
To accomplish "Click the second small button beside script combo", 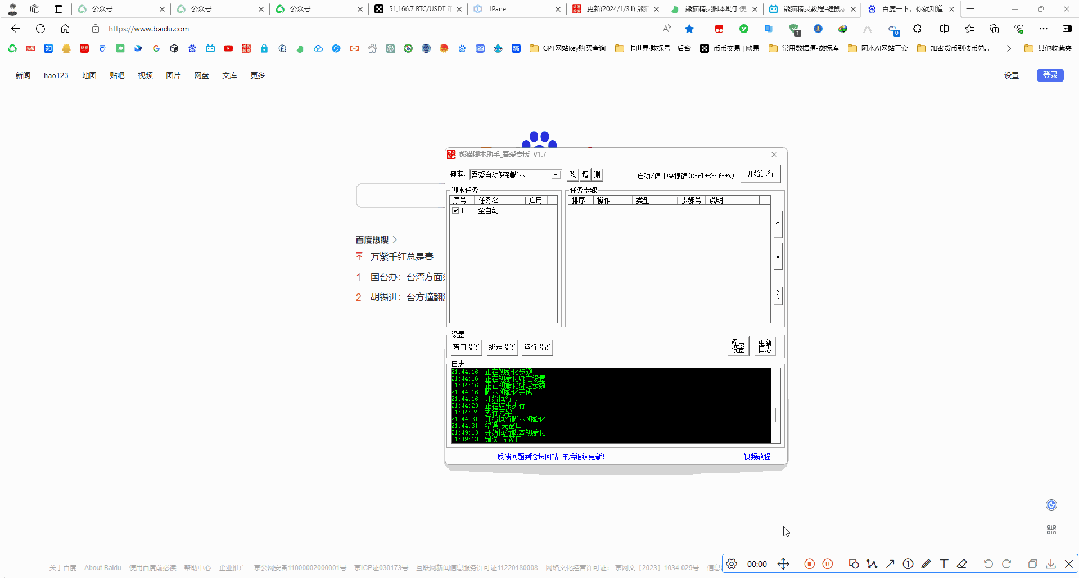I will click(x=585, y=175).
